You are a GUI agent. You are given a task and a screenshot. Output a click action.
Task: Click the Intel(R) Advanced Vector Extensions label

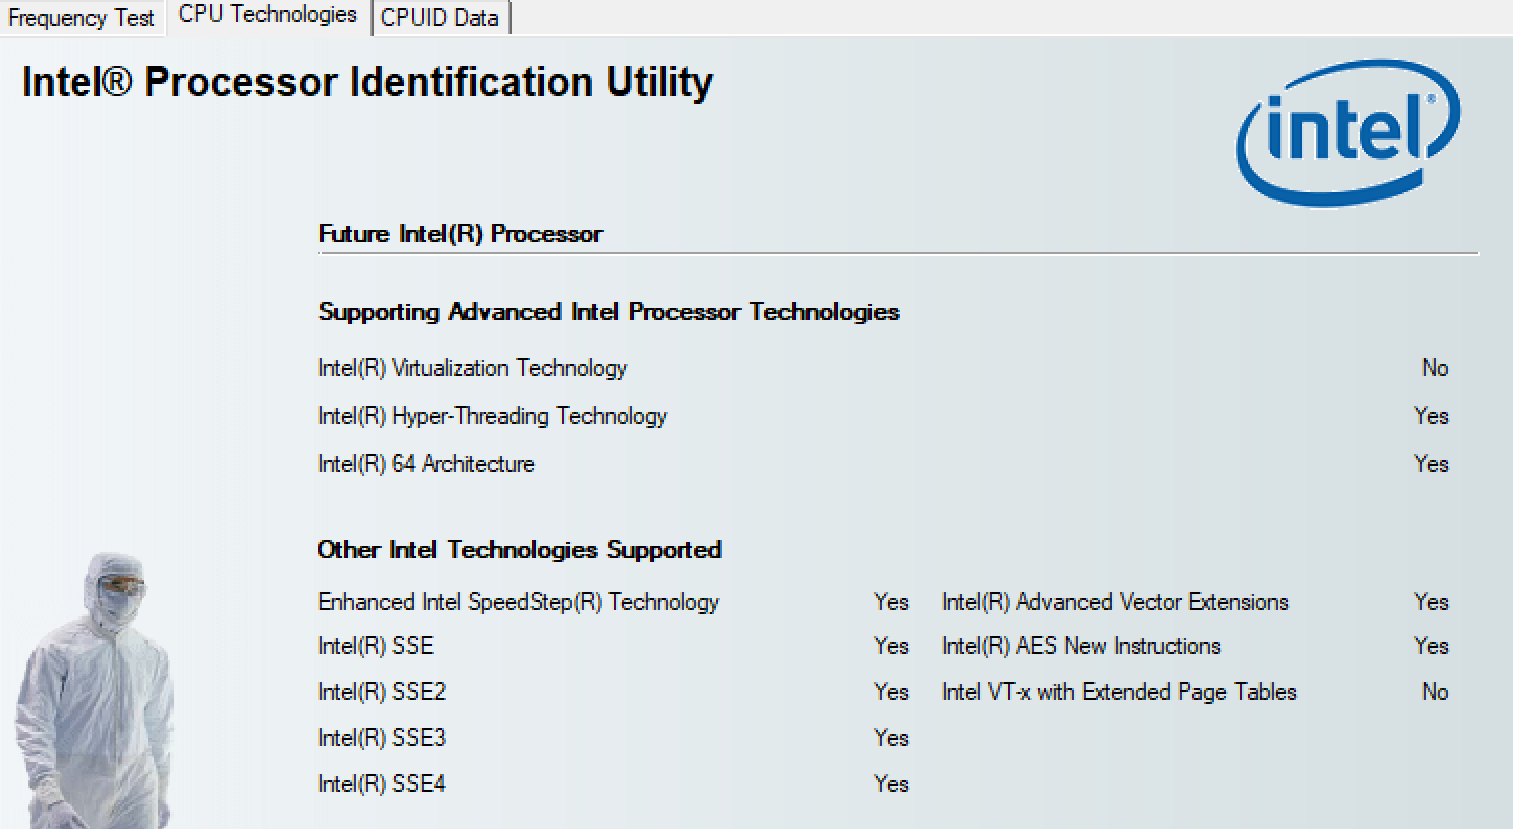click(1115, 602)
